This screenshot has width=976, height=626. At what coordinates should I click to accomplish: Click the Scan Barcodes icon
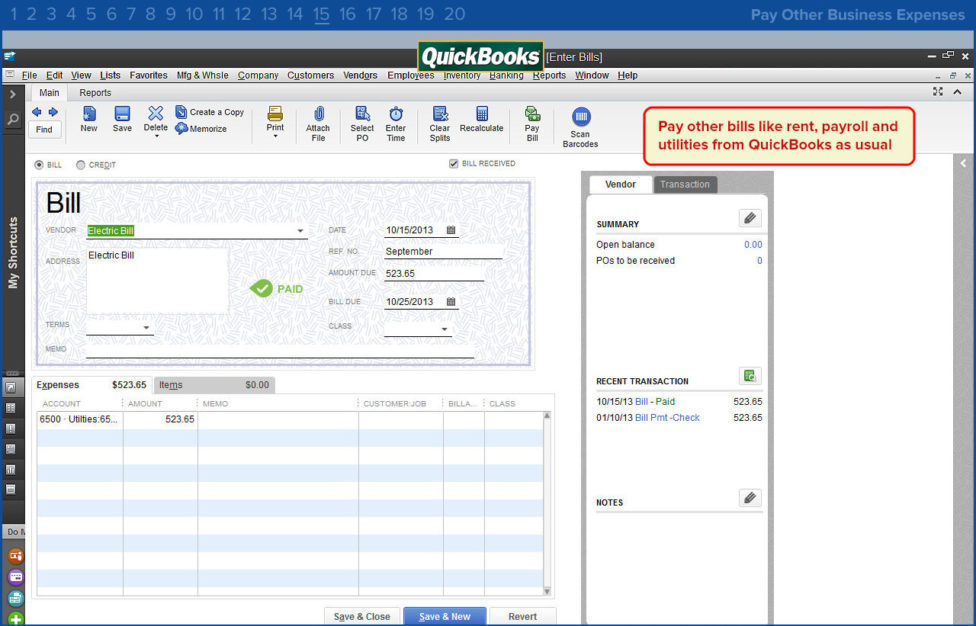pyautogui.click(x=581, y=117)
